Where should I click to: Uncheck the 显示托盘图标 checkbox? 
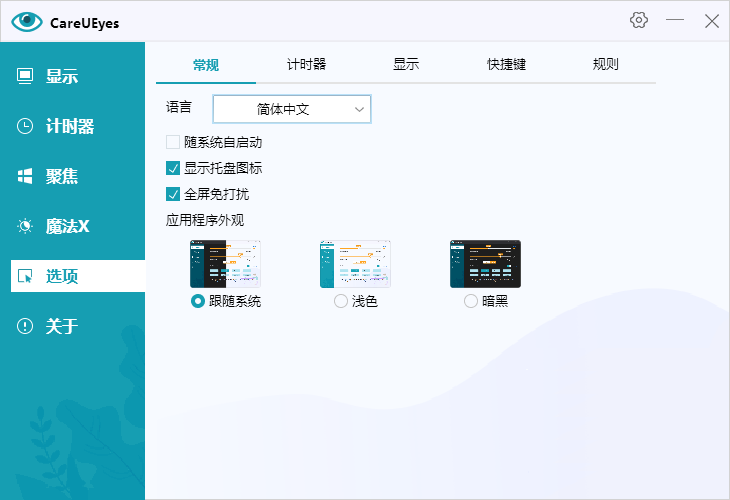tap(173, 168)
